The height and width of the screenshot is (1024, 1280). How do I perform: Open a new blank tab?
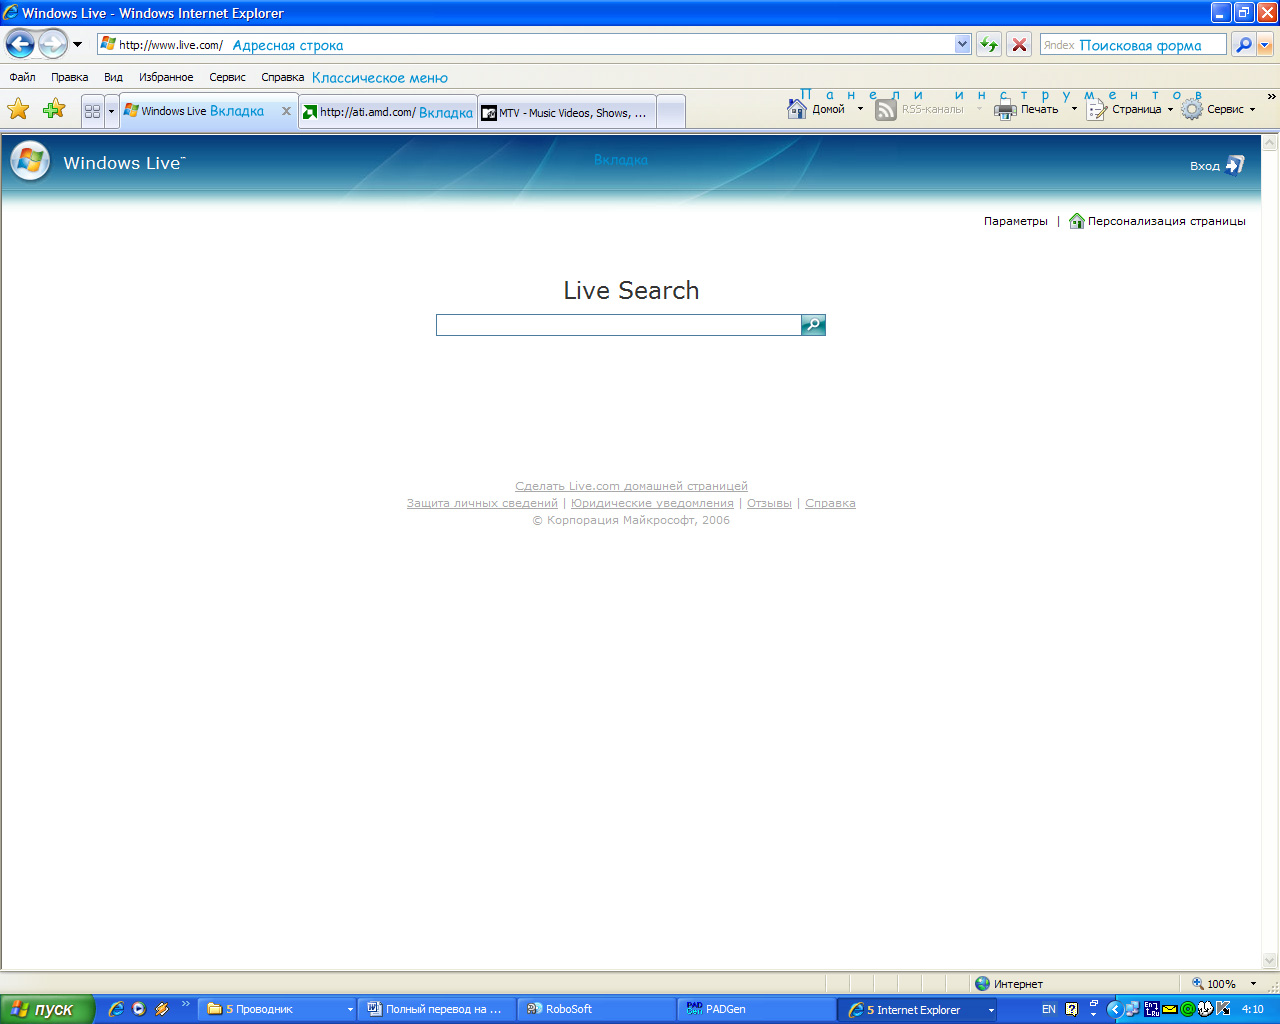point(671,112)
